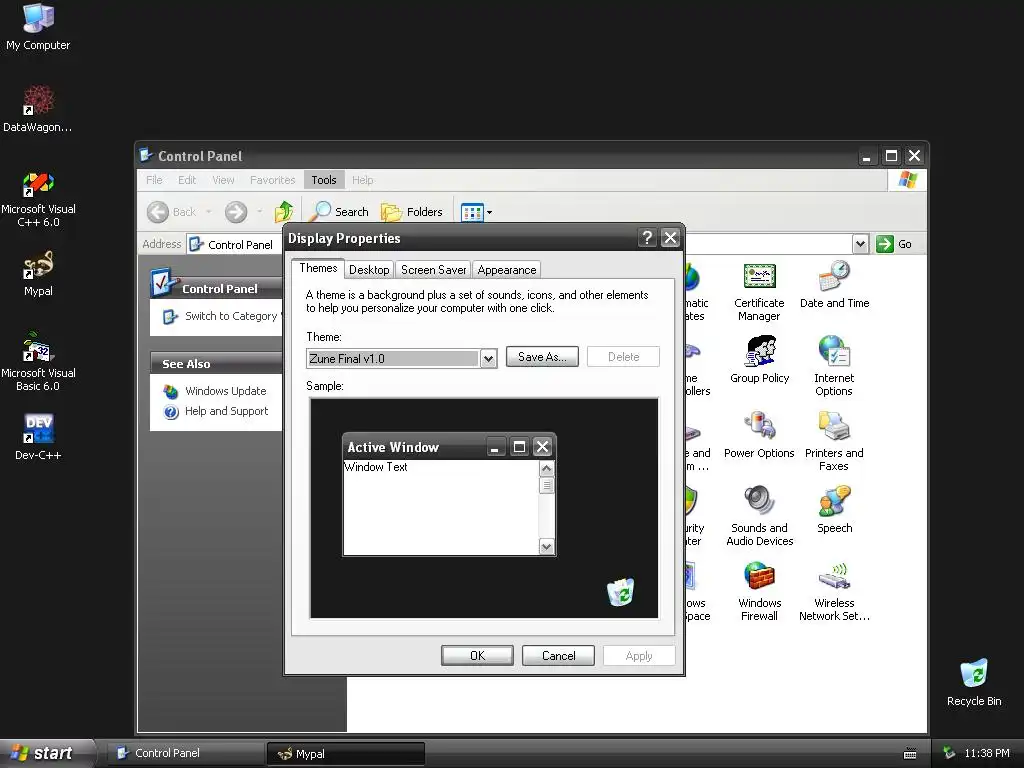Click the on-screen keyboard taskbar icon

tap(910, 754)
